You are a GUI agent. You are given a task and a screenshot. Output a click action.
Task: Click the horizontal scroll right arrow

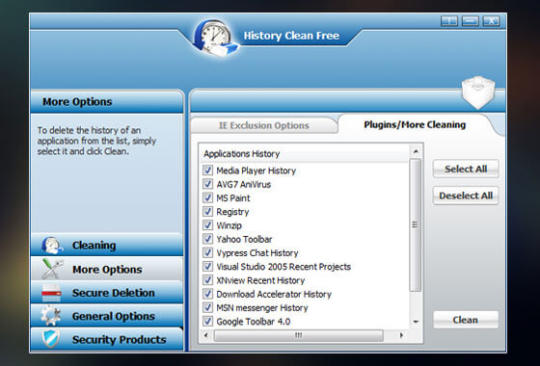[401, 335]
